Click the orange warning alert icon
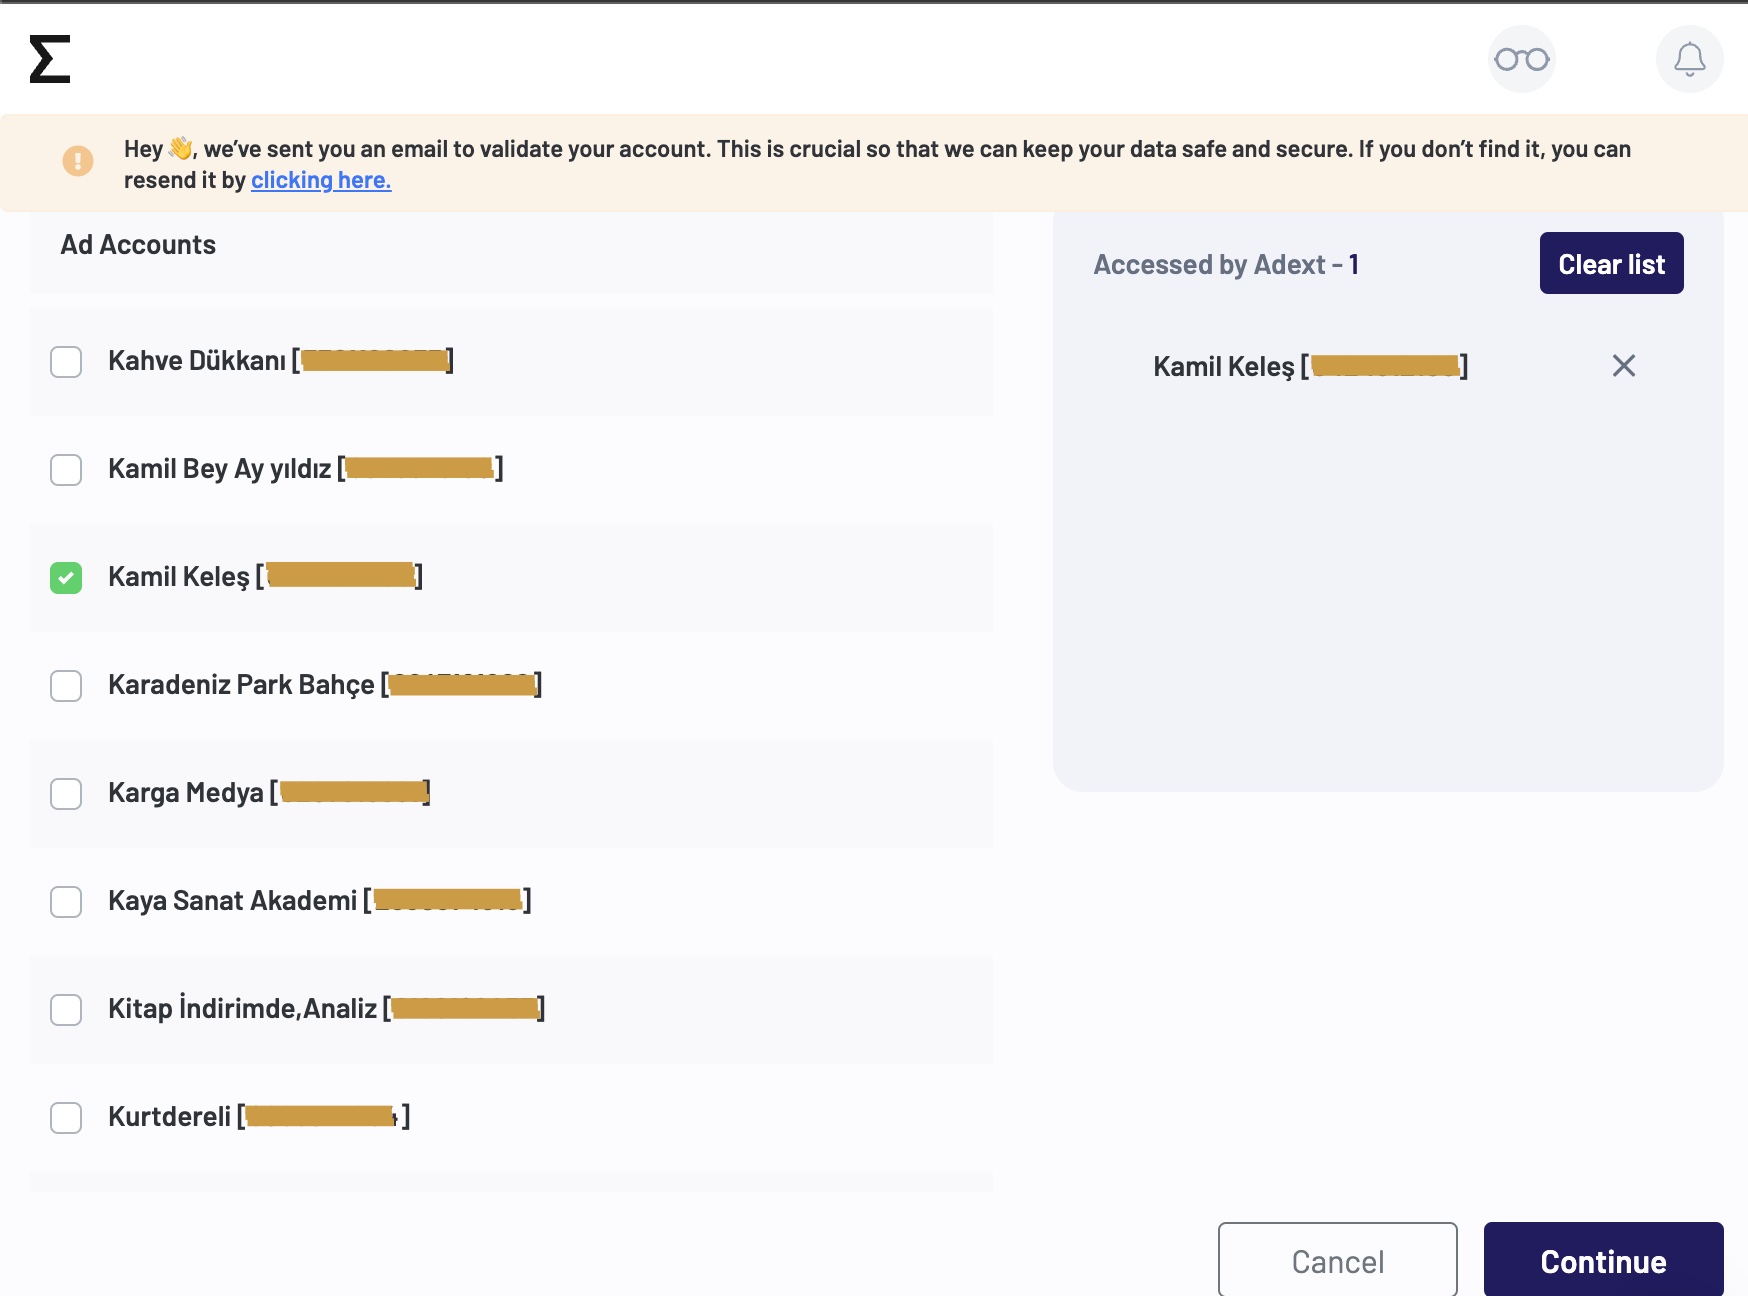Screen dimensions: 1748x1296 pyautogui.click(x=78, y=160)
